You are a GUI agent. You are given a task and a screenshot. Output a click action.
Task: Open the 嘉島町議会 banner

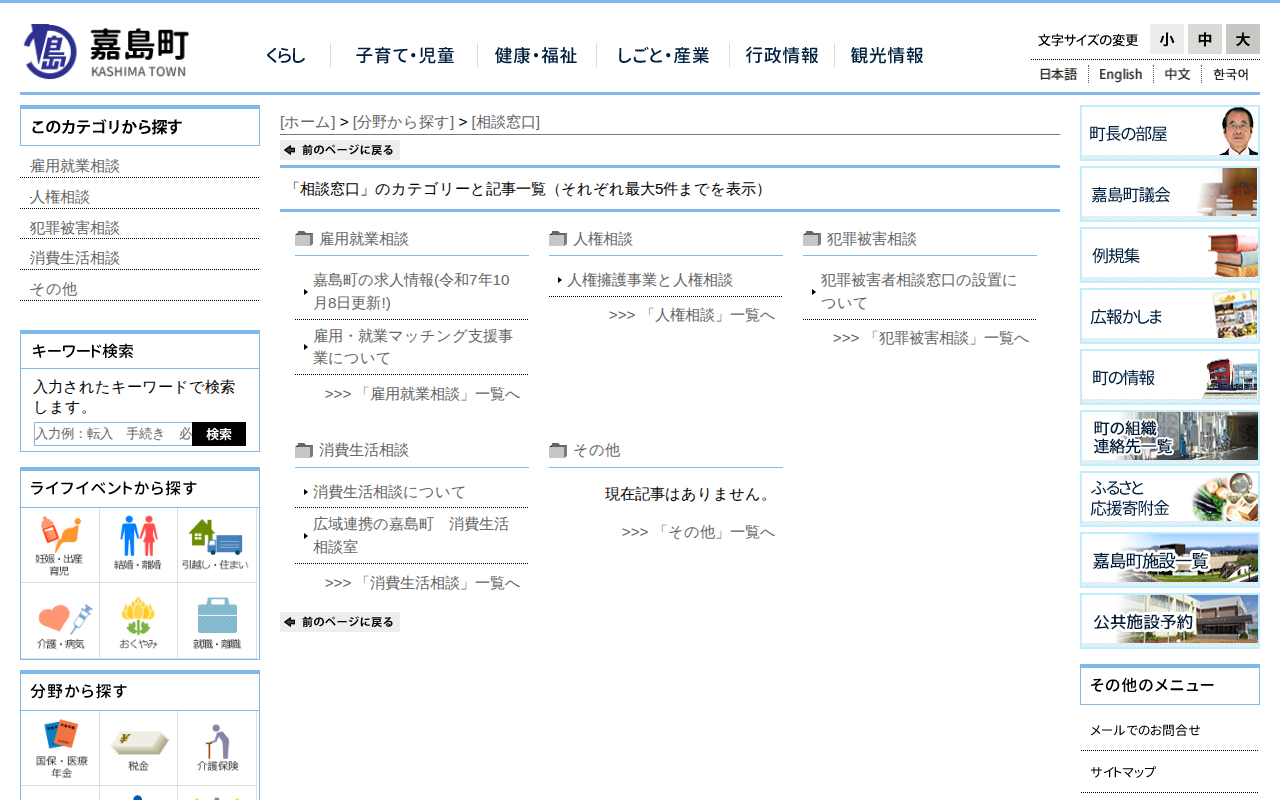point(1170,194)
